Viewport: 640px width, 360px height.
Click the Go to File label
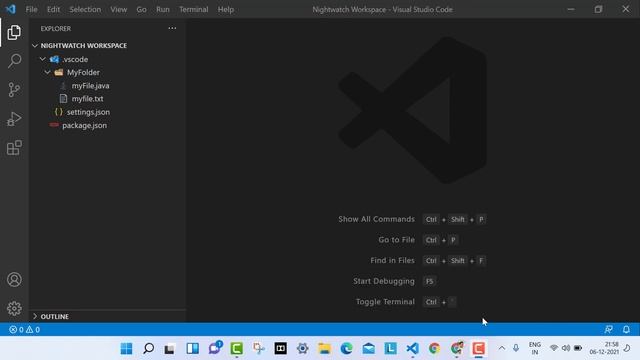pyautogui.click(x=396, y=240)
